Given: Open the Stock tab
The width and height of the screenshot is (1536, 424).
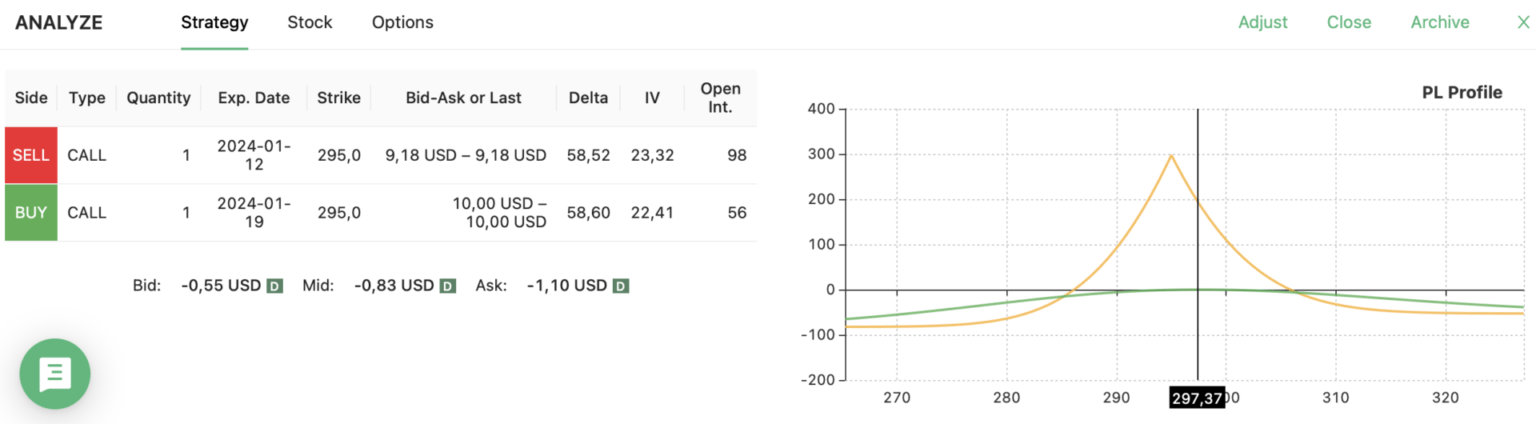Looking at the screenshot, I should pos(310,22).
